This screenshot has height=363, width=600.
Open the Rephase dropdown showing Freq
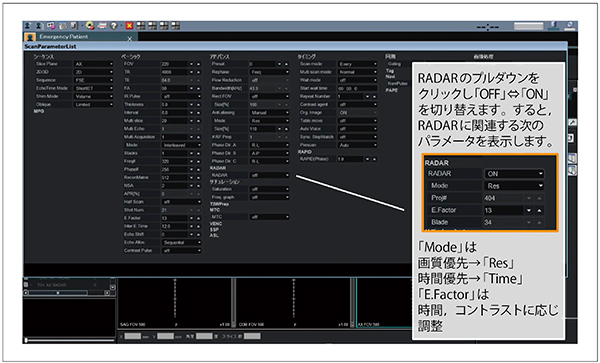[x=269, y=72]
